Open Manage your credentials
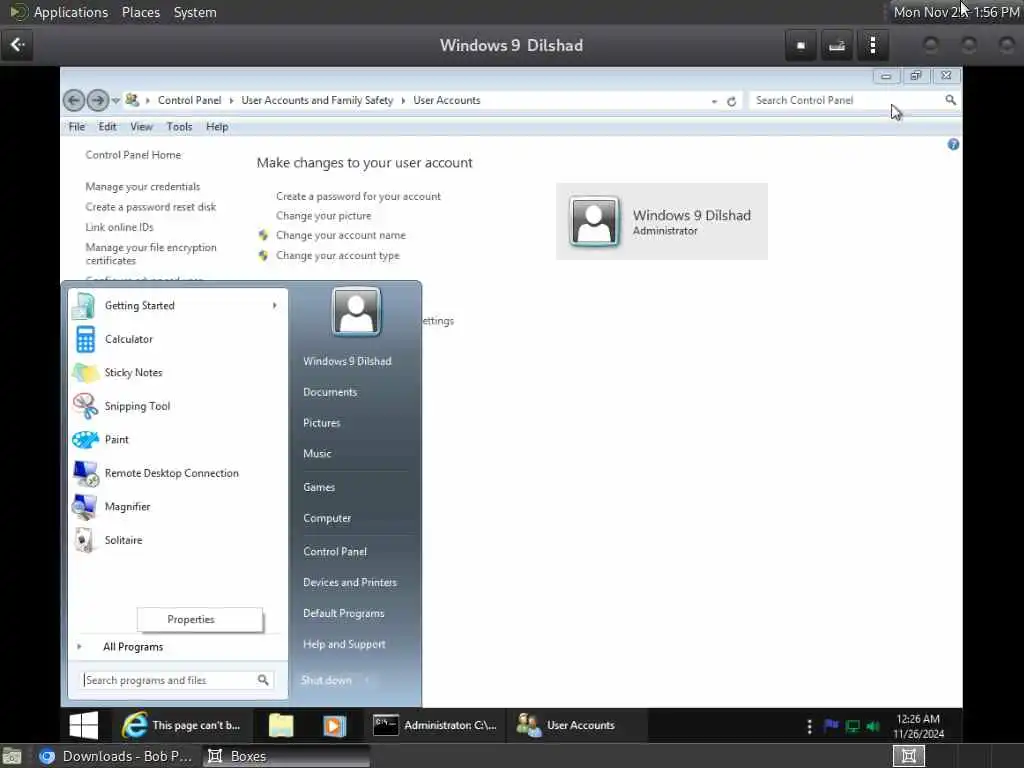Image resolution: width=1024 pixels, height=768 pixels. coord(142,187)
